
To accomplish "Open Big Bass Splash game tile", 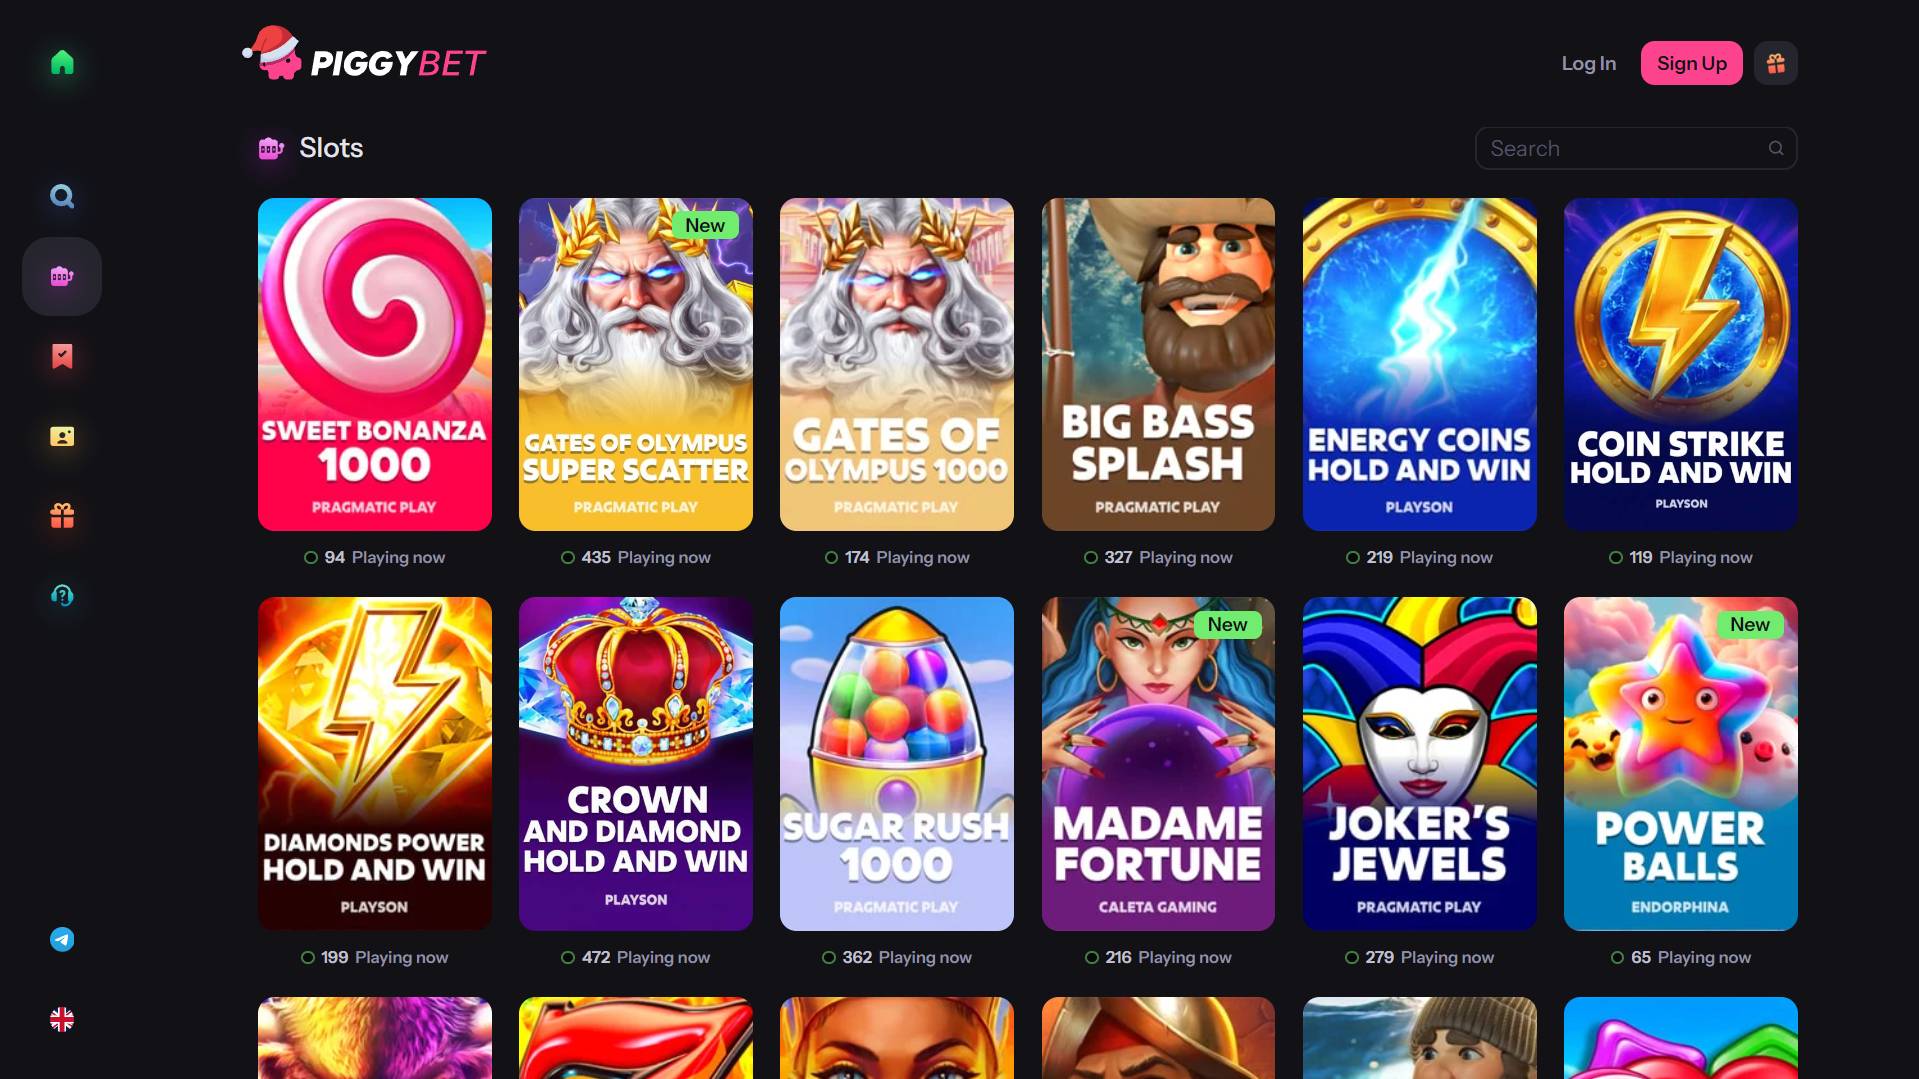I will tap(1158, 364).
